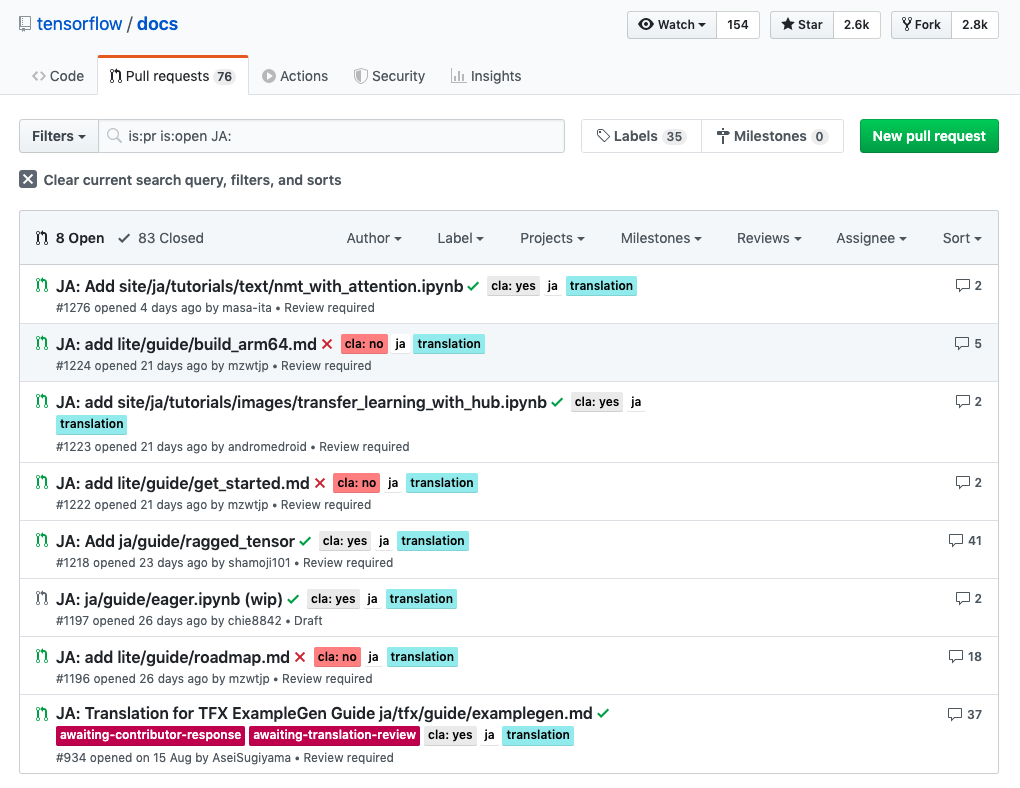Show the 83 Closed pull requests
Screen dimensions: 1020x788
click(161, 238)
